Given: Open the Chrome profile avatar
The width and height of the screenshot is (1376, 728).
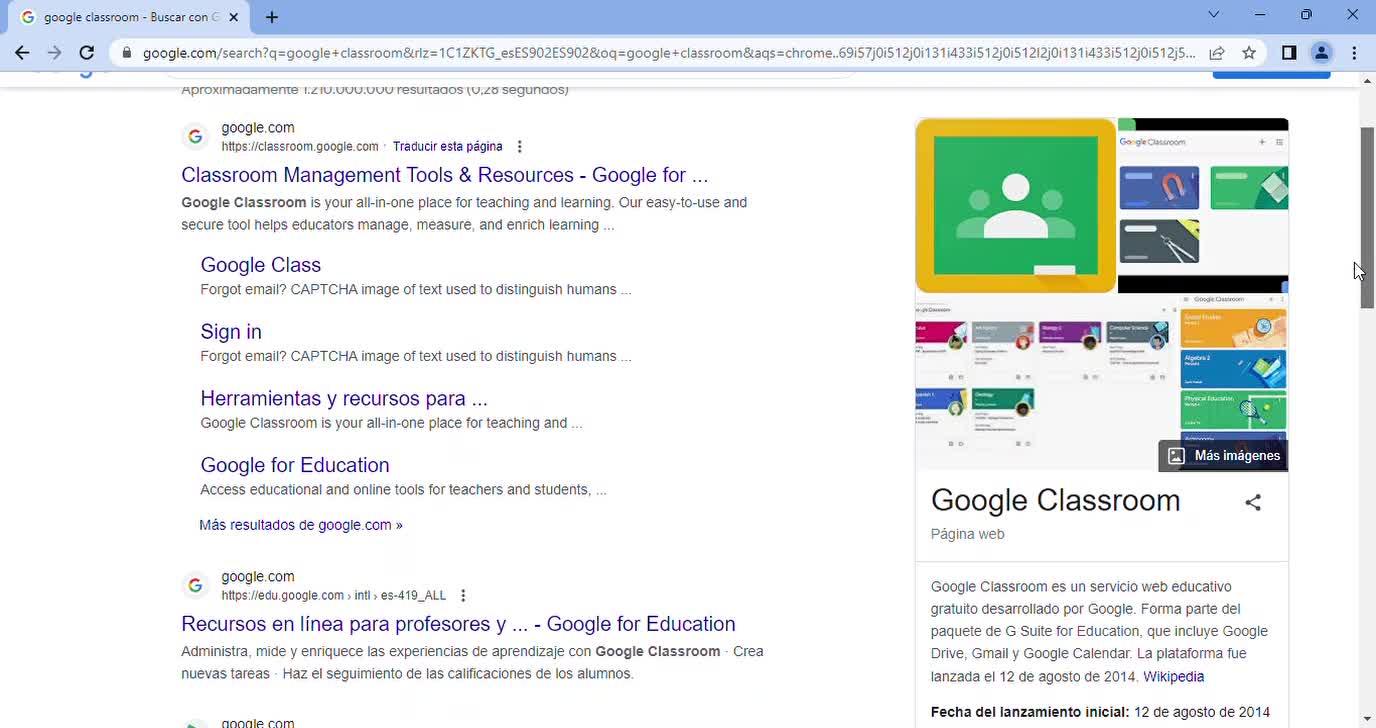Looking at the screenshot, I should coord(1321,53).
